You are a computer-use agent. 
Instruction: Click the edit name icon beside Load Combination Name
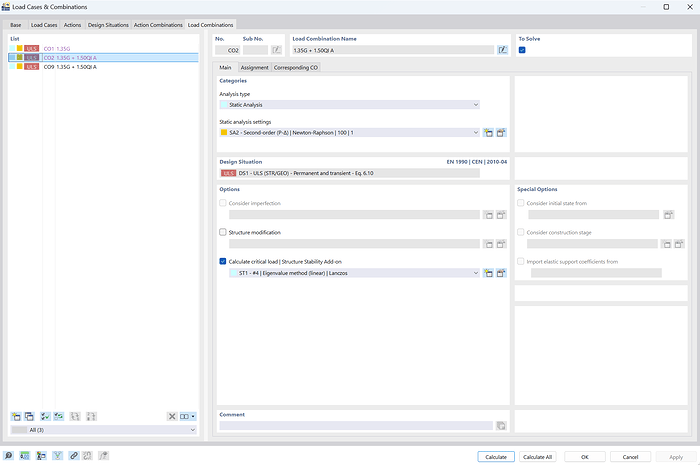click(x=503, y=50)
